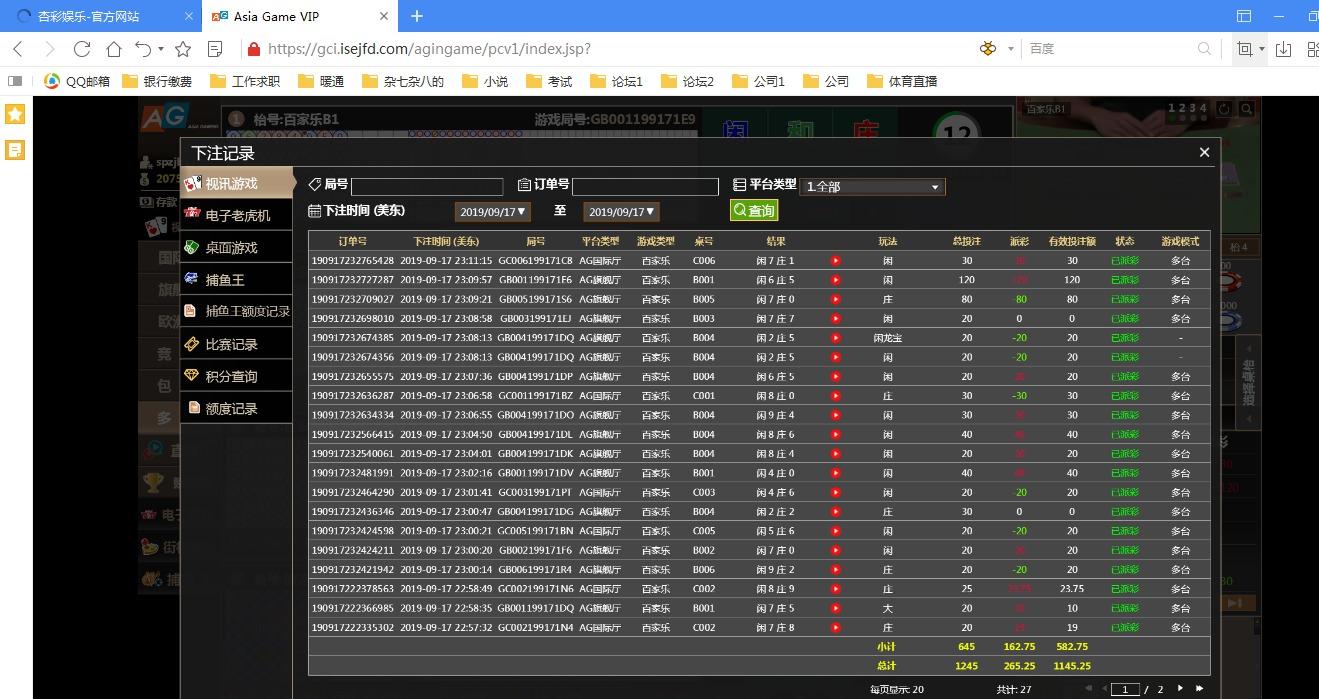Screen dimensions: 1319x699
Task: Click the green 查询 button
Action: (754, 210)
